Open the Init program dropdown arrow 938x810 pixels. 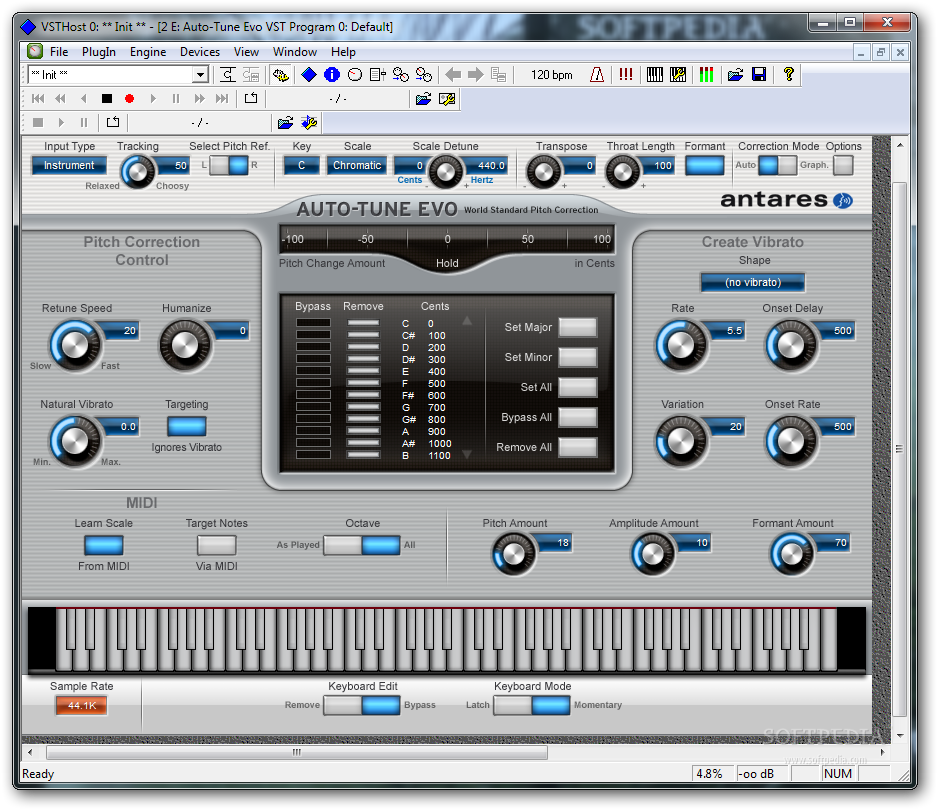coord(200,75)
